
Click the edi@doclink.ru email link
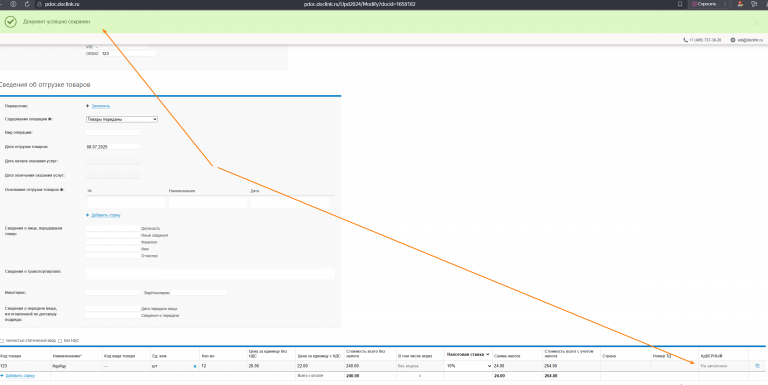tap(750, 40)
